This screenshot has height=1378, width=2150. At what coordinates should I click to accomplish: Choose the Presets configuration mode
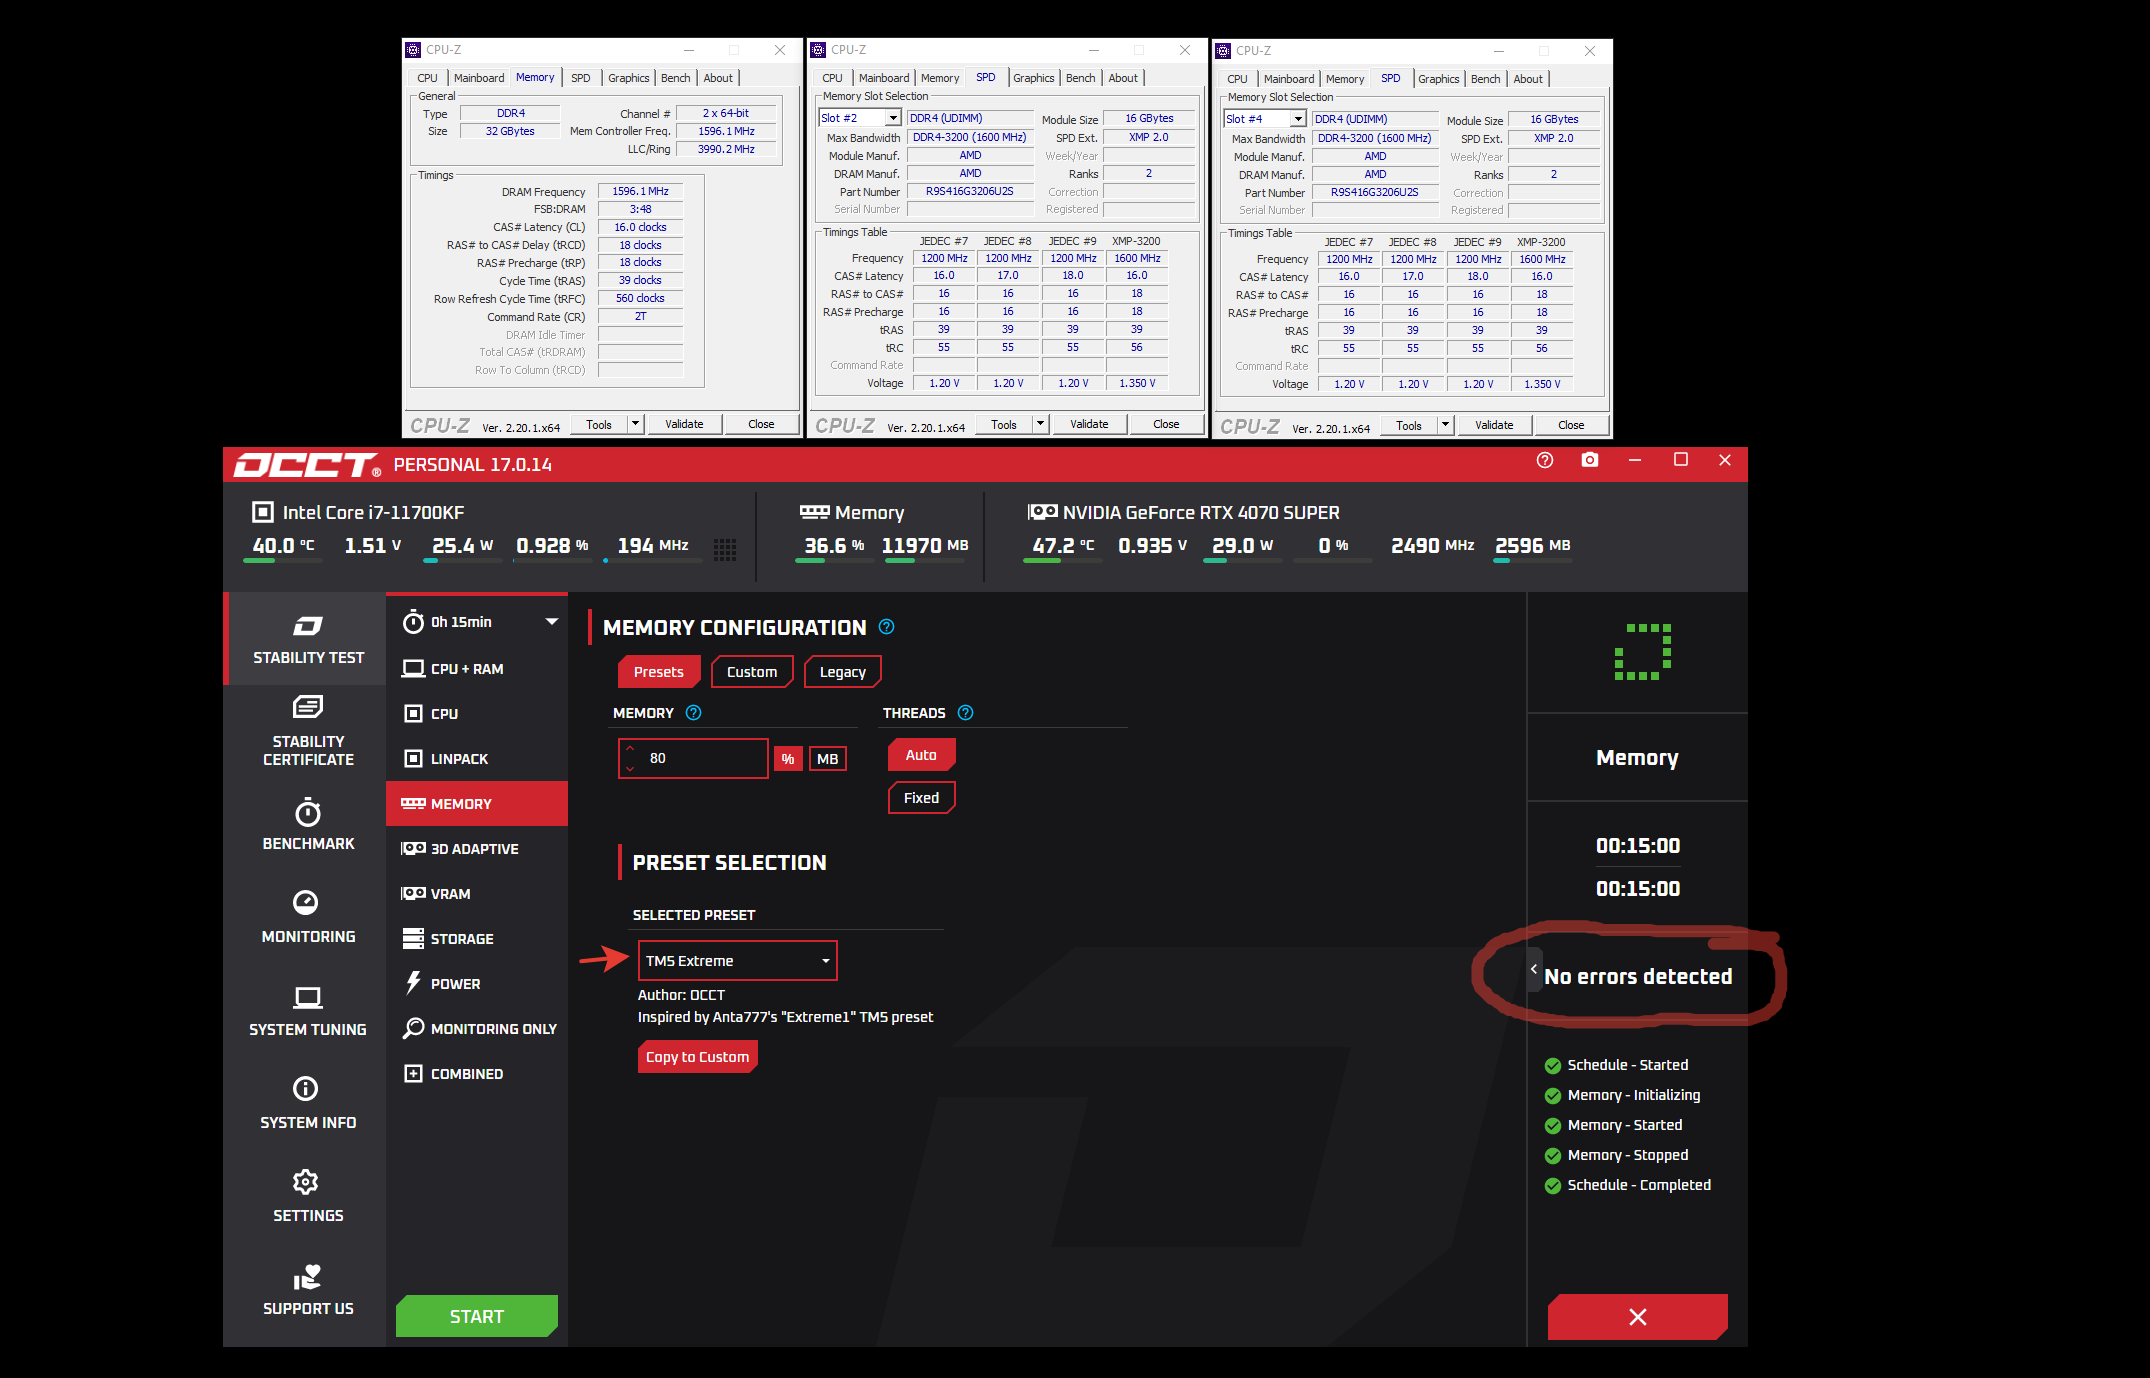click(658, 672)
